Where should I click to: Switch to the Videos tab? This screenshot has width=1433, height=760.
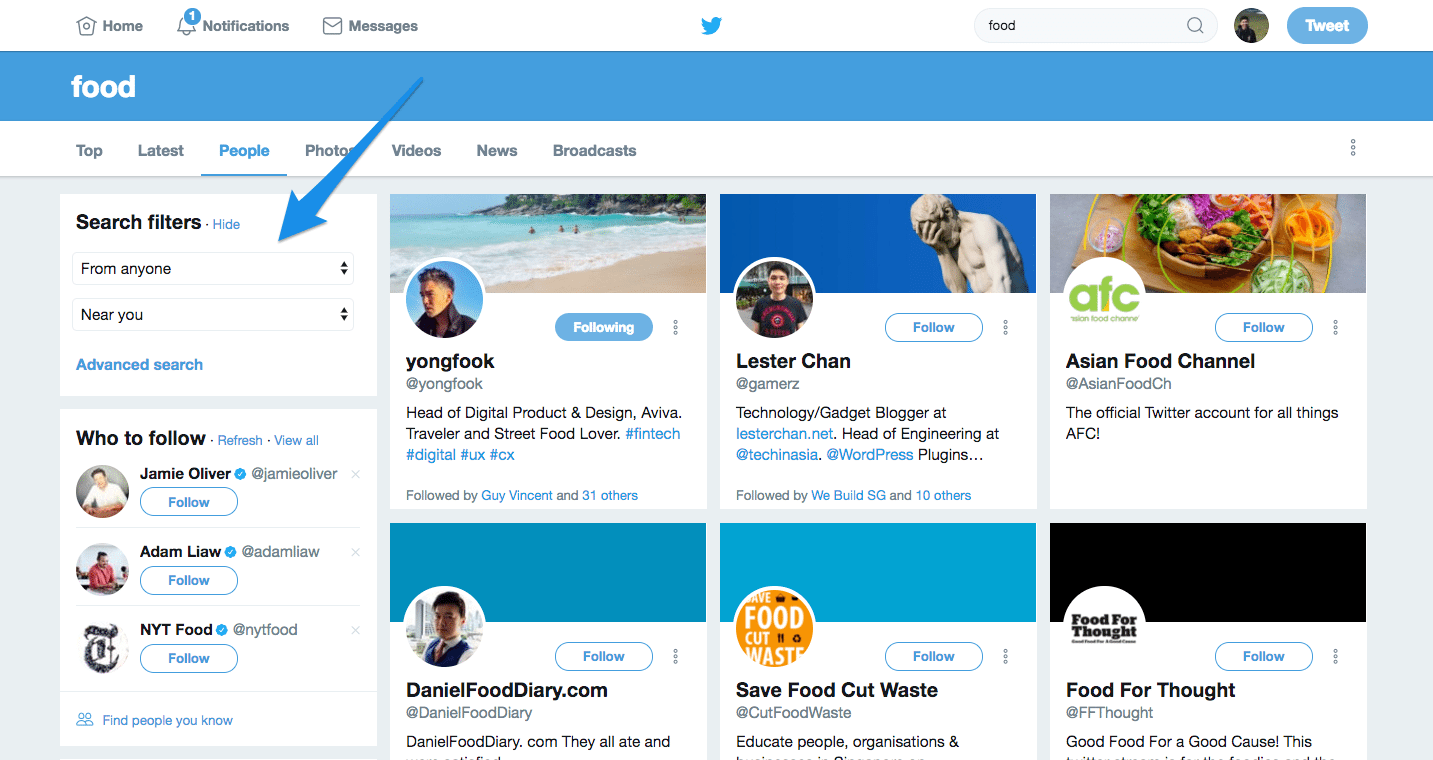coord(416,150)
